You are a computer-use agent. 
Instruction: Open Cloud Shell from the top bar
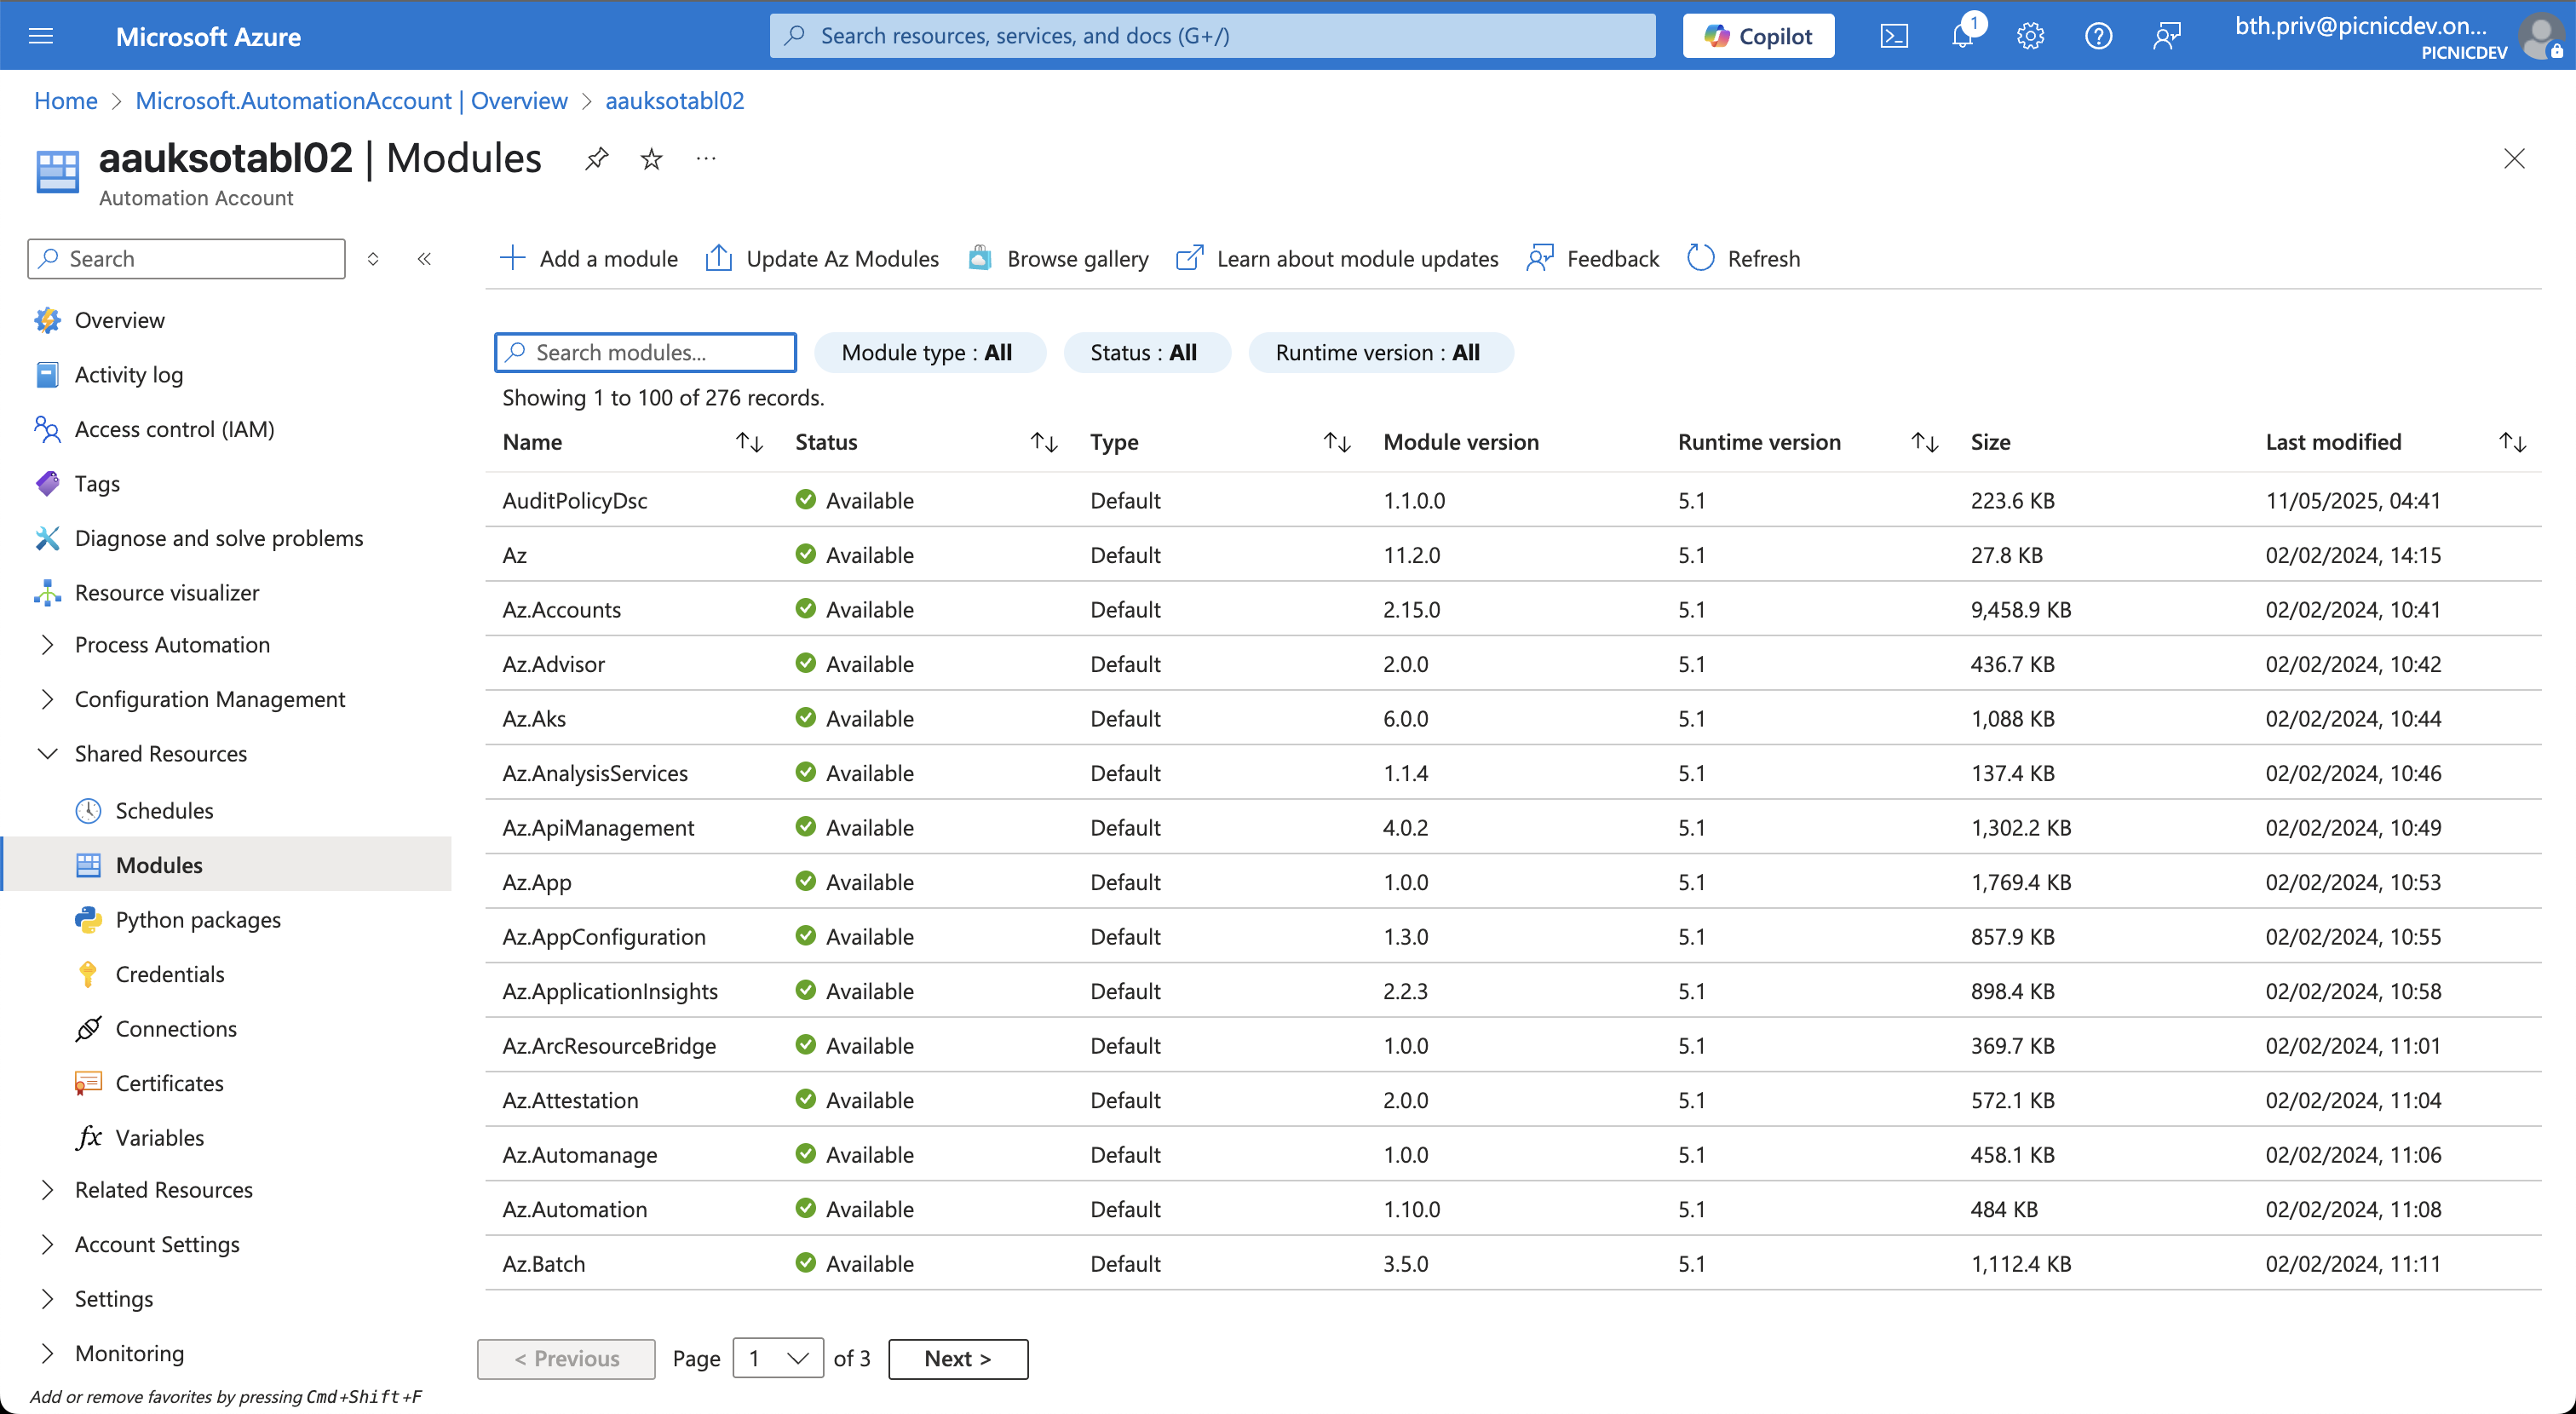click(x=1894, y=36)
